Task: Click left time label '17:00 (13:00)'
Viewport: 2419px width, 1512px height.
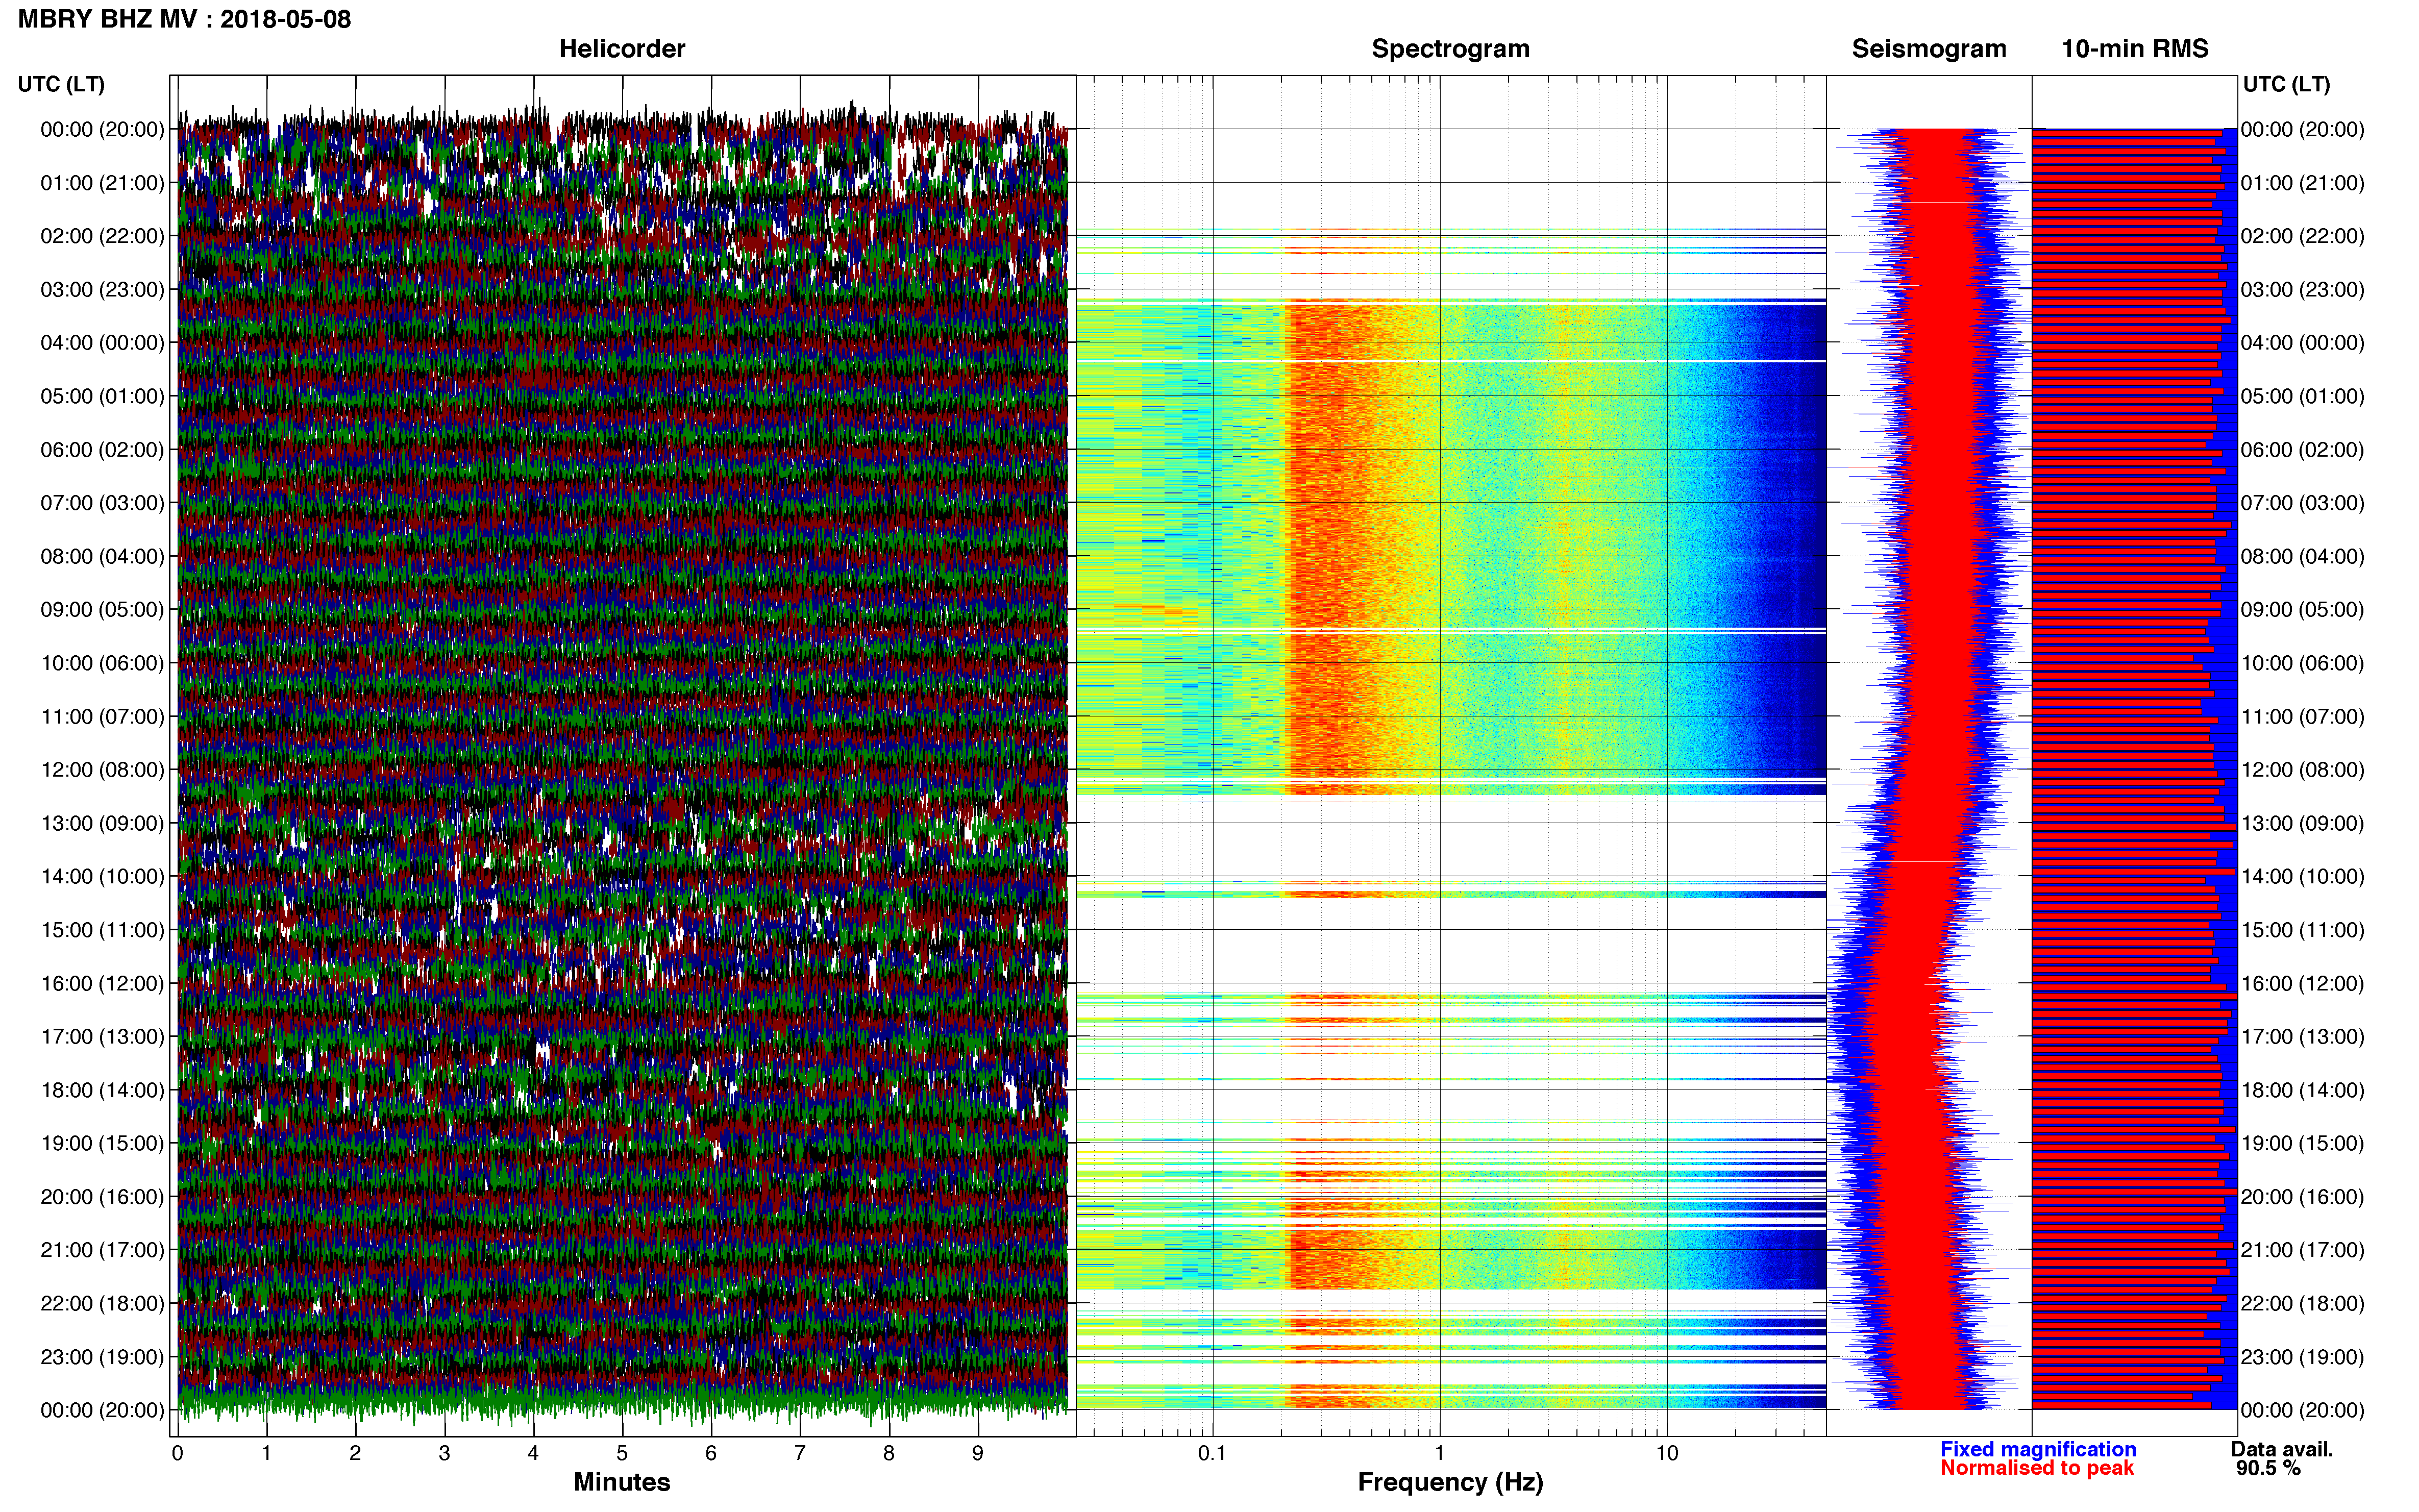Action: pos(102,1037)
